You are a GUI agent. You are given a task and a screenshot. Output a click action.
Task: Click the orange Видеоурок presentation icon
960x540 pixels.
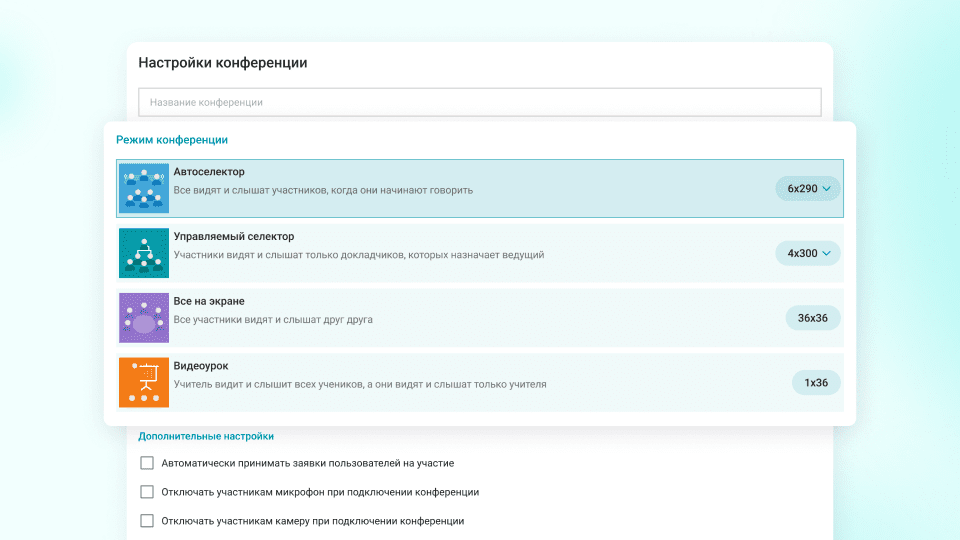coord(144,382)
